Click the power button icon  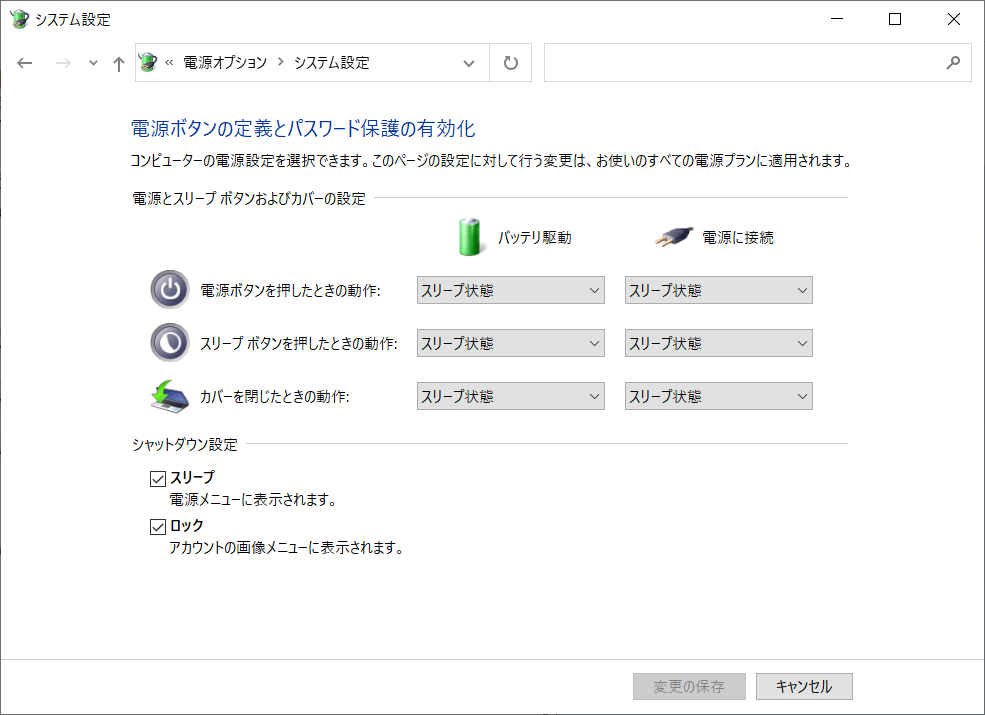(x=170, y=290)
